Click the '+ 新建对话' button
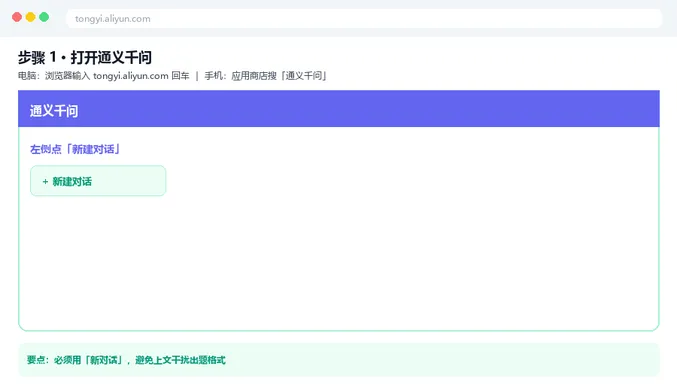The height and width of the screenshot is (391, 677). tap(98, 181)
